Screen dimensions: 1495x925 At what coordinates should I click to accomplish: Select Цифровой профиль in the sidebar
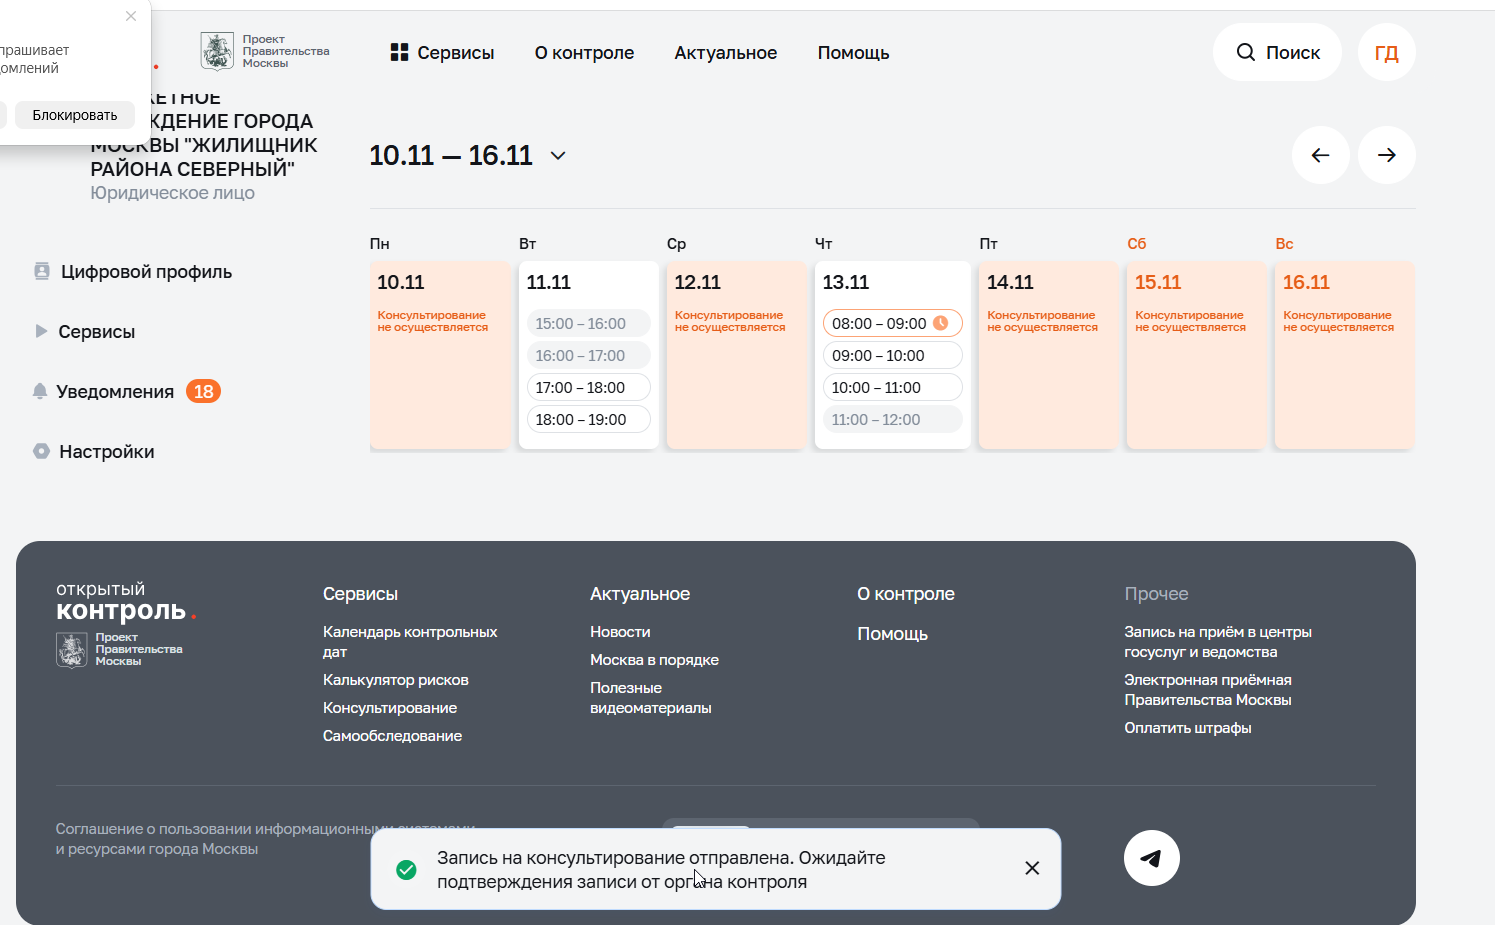146,271
